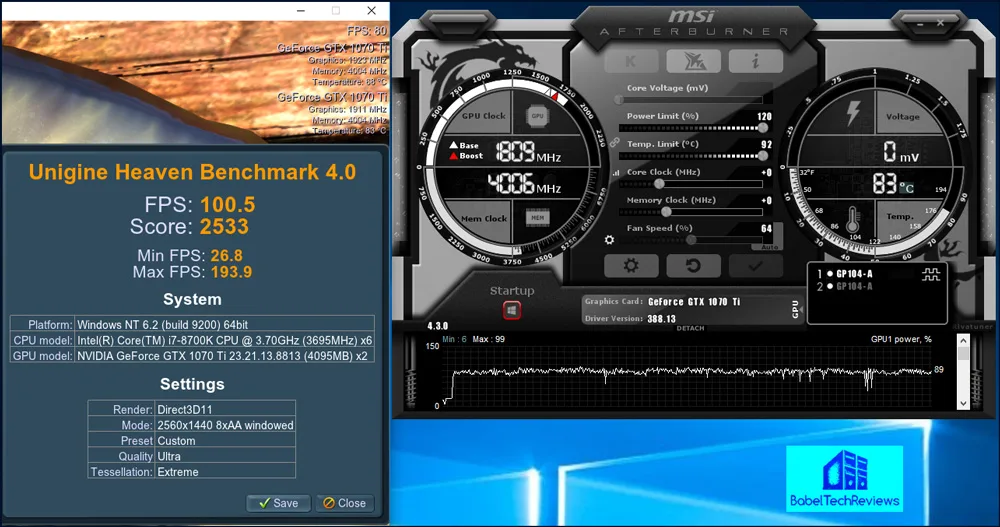
Task: Click the Temp. Limit value 92
Action: tap(767, 144)
